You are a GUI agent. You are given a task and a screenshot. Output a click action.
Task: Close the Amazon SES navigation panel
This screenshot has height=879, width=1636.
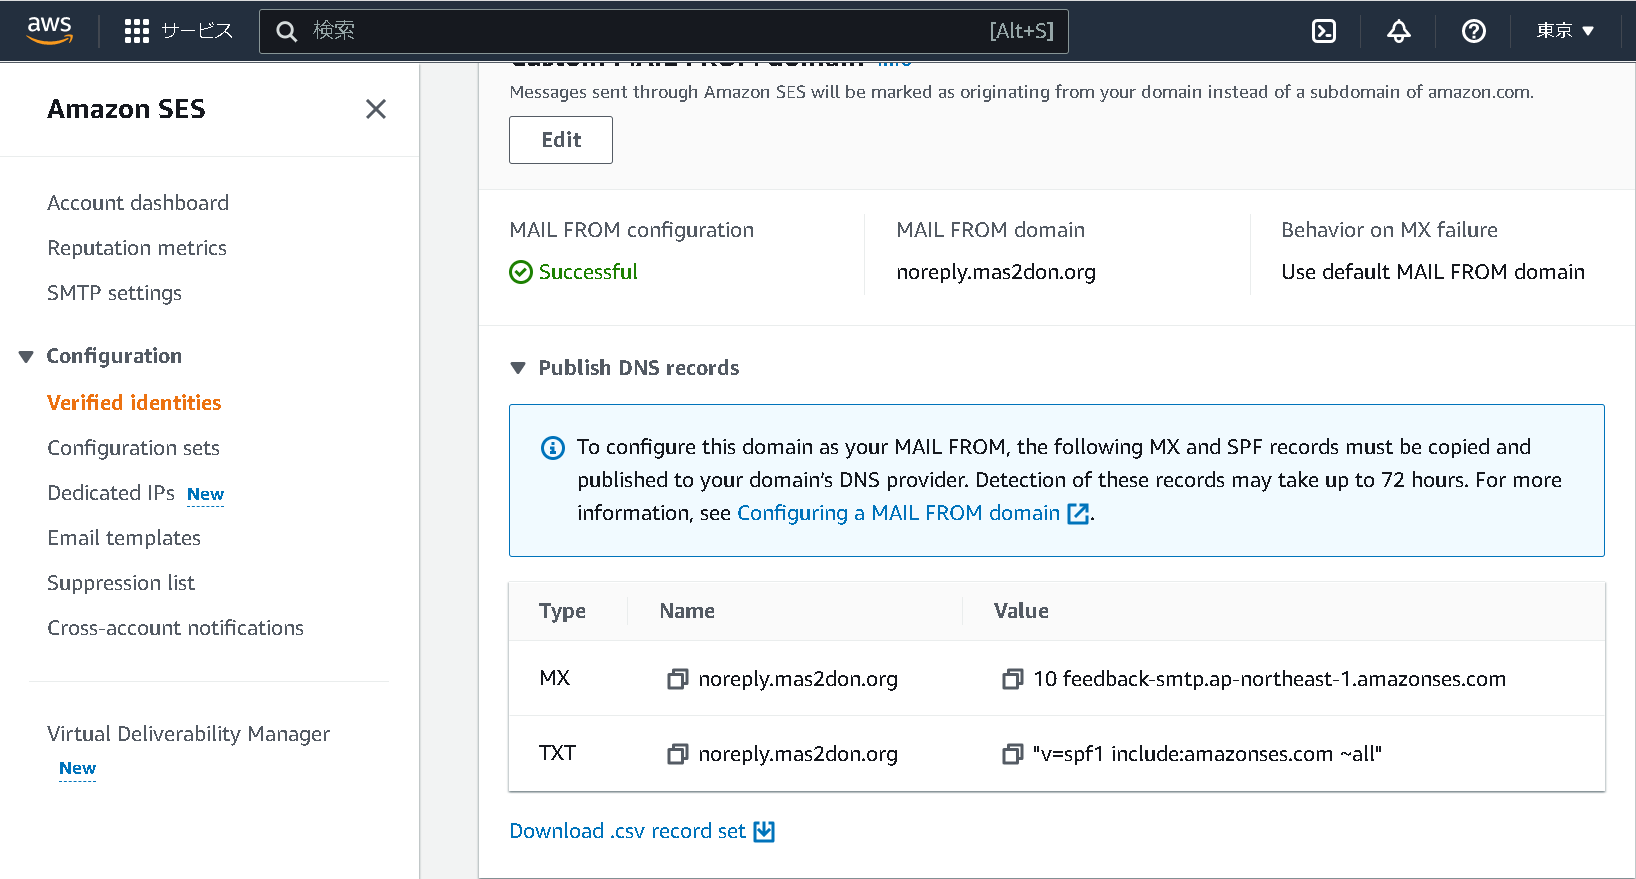[x=376, y=109]
